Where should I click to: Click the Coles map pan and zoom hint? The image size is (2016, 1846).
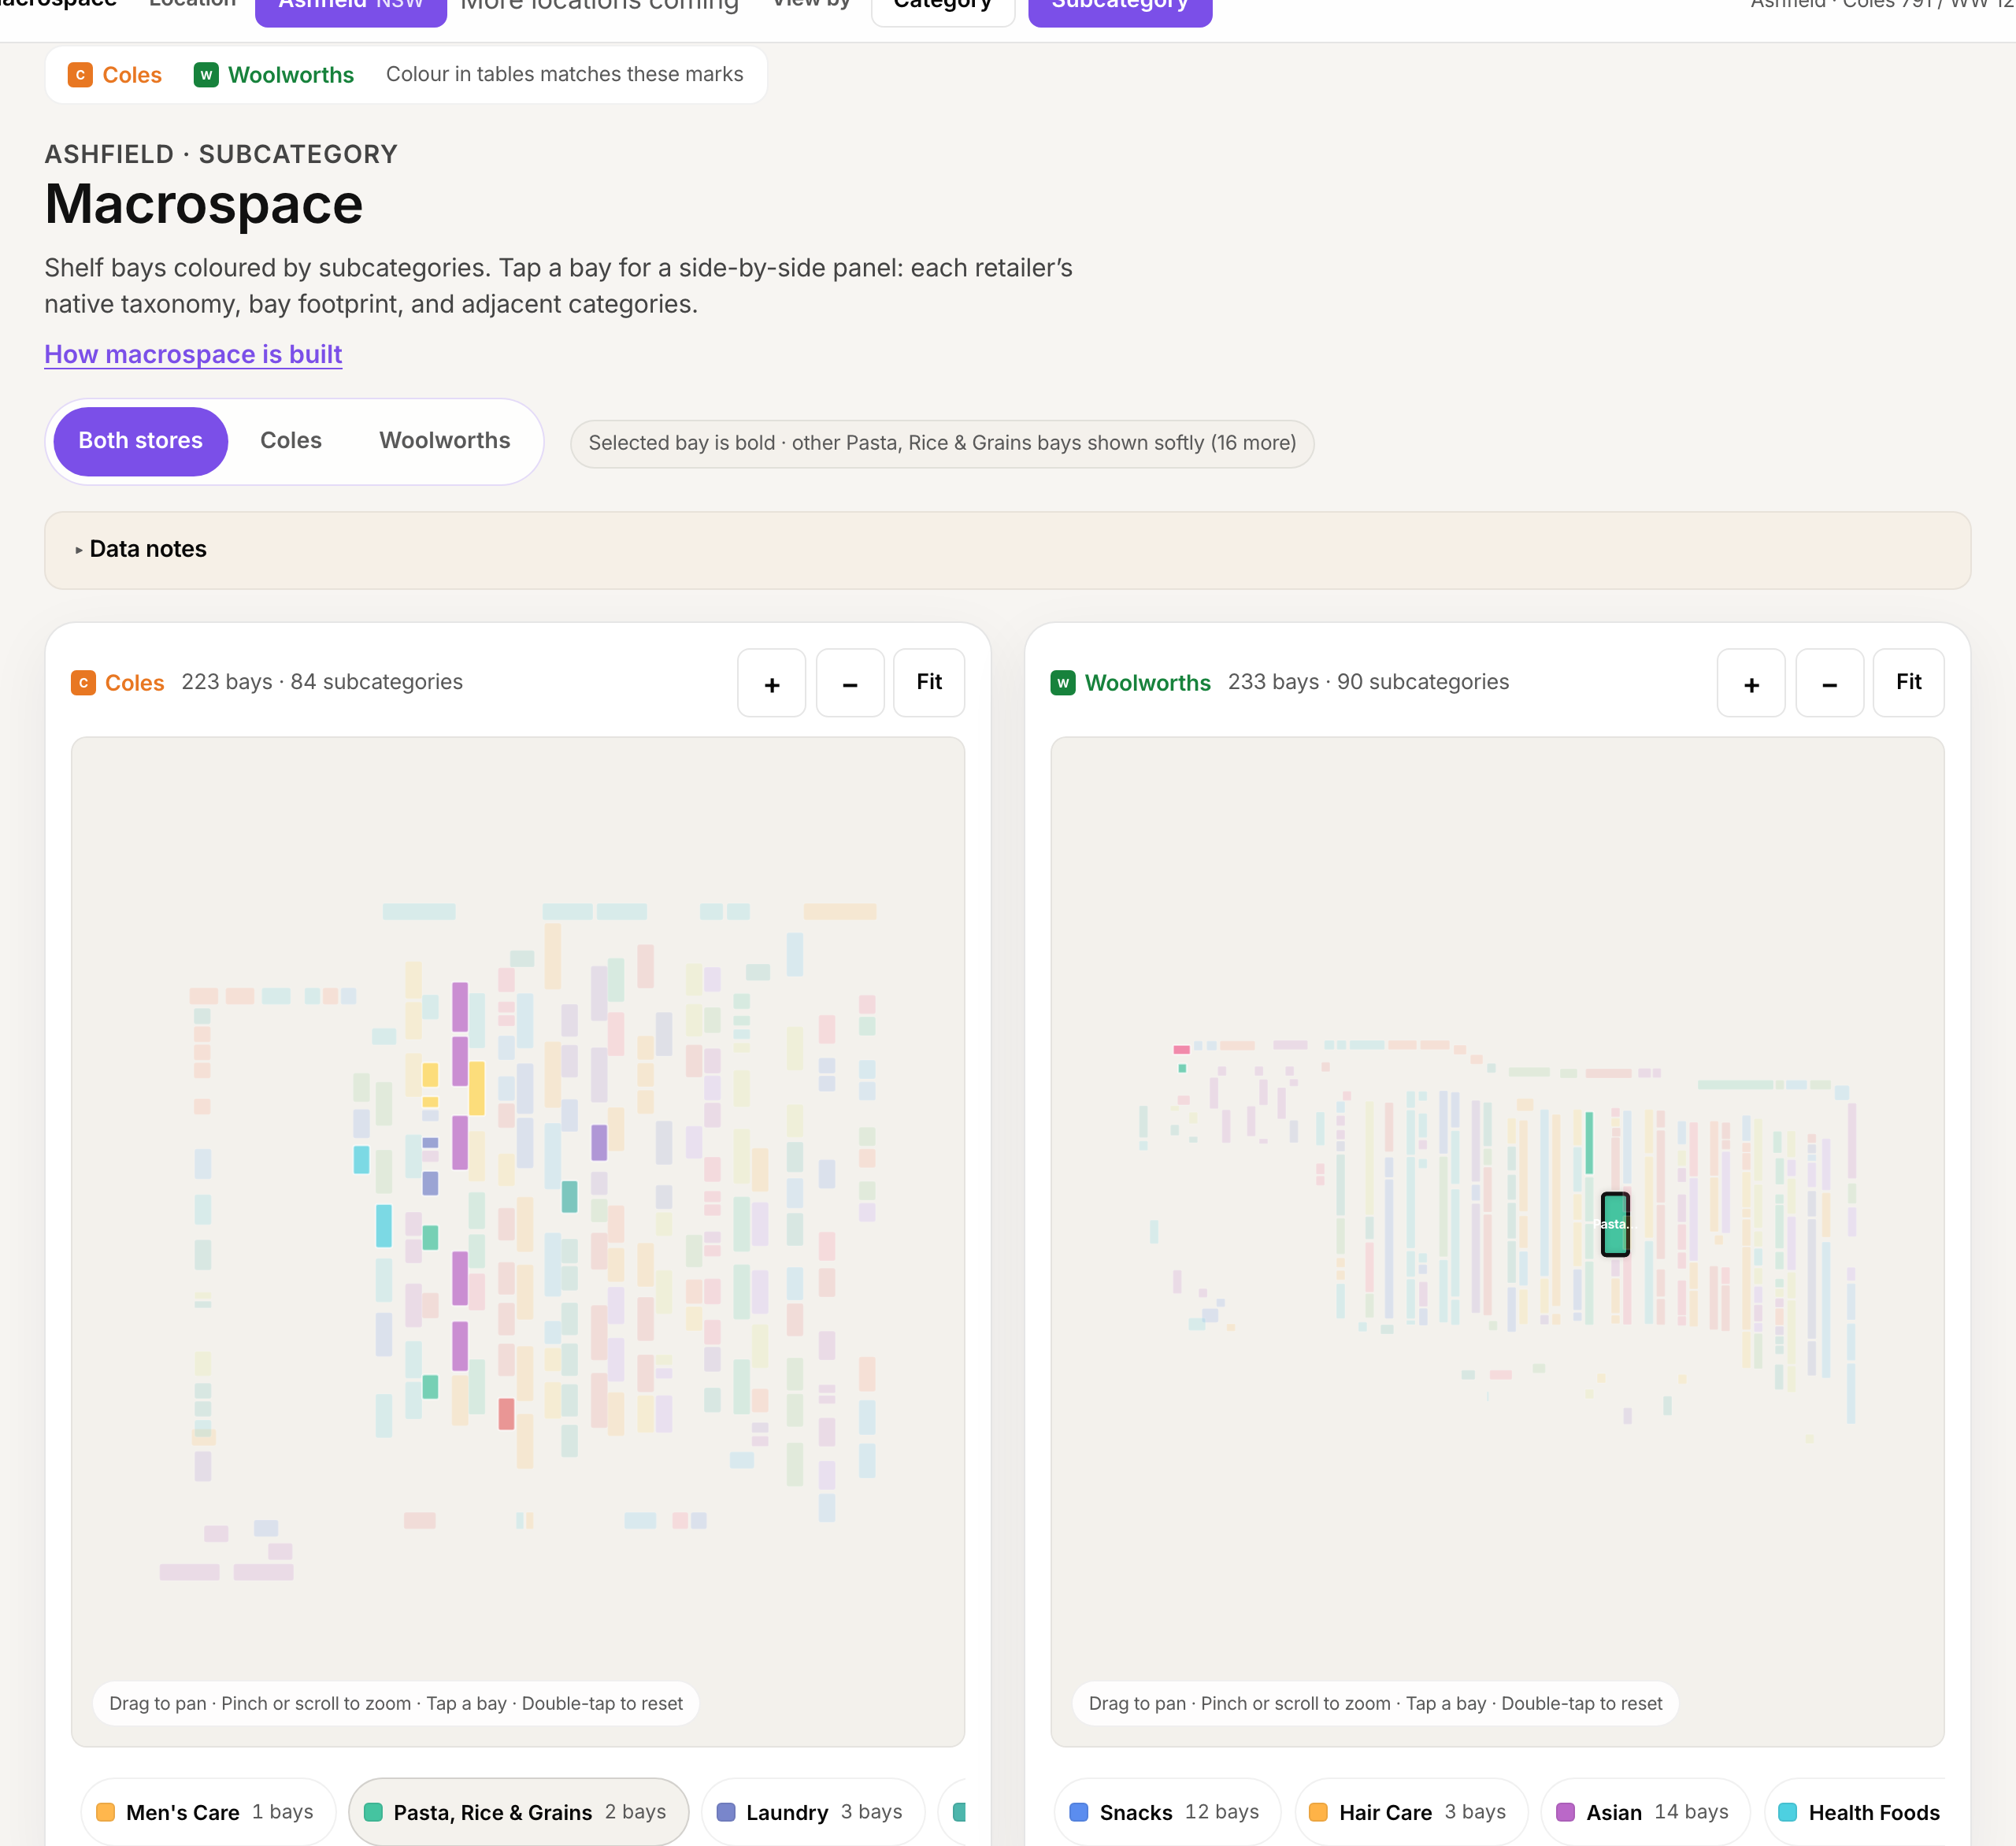(x=396, y=1703)
